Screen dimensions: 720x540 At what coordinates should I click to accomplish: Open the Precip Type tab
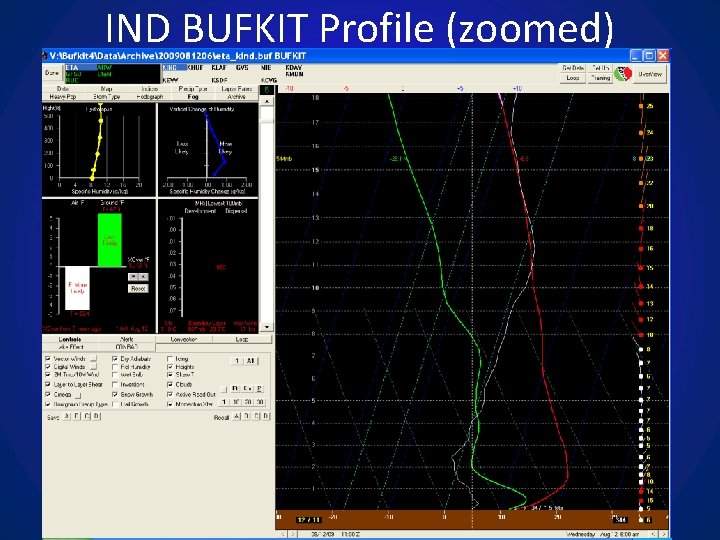(x=193, y=89)
